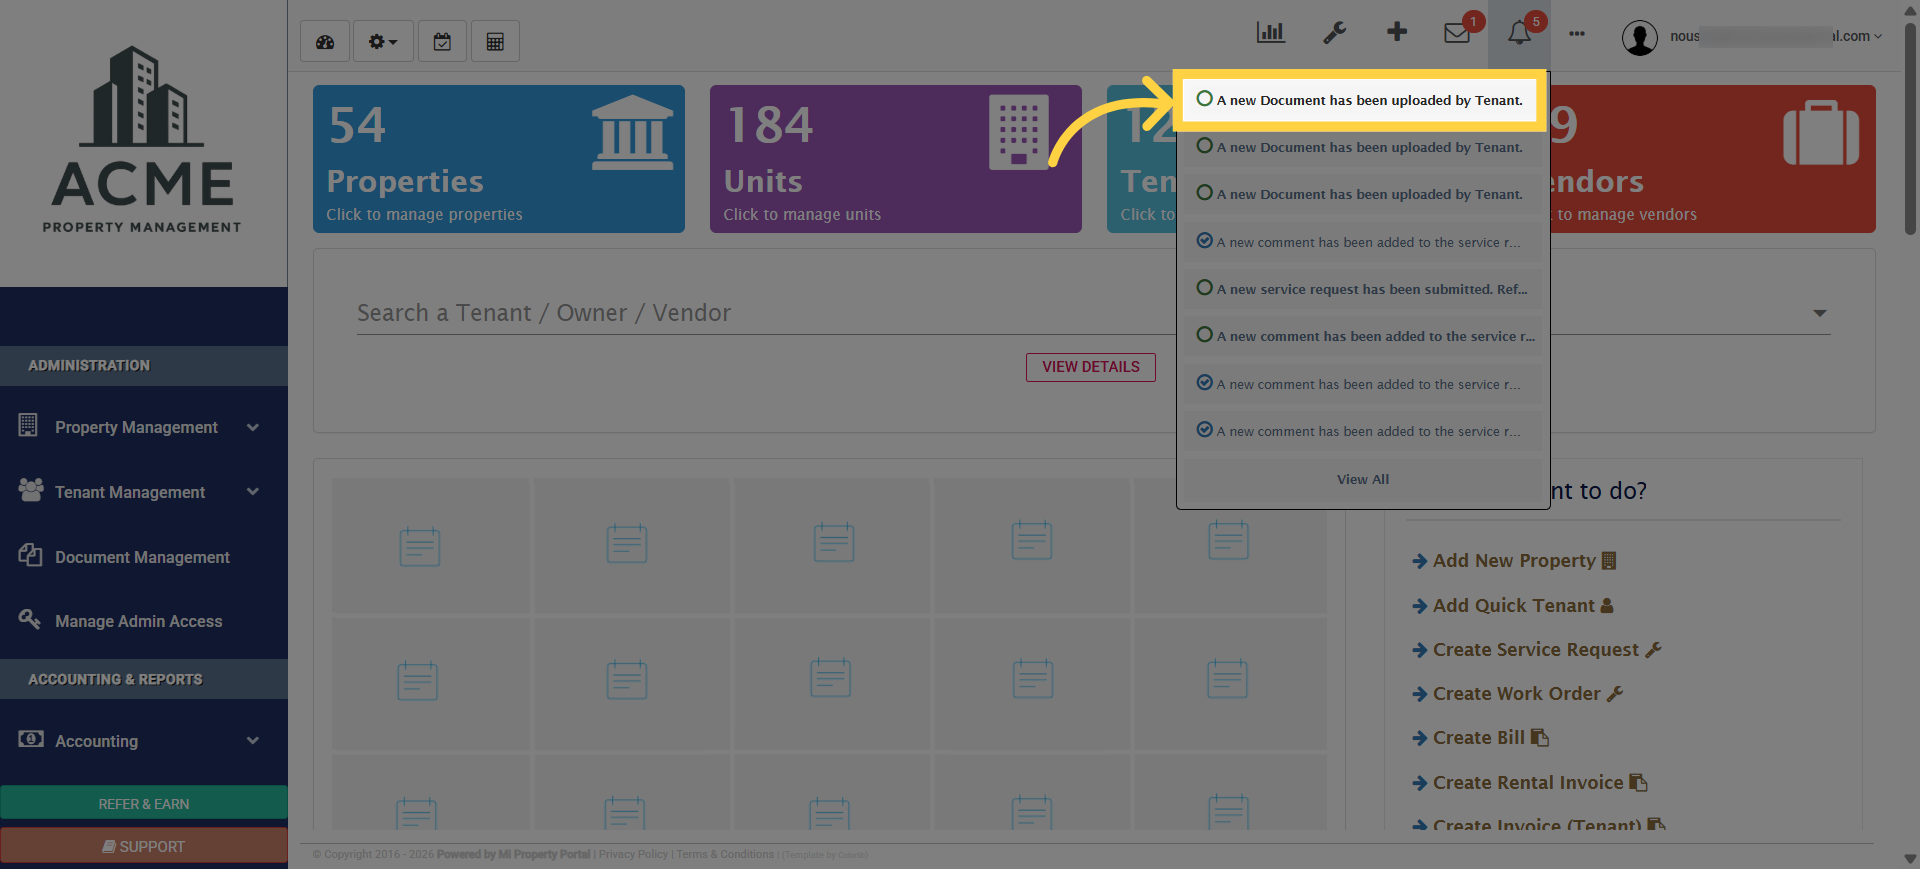The height and width of the screenshot is (869, 1920).
Task: Toggle the notifications bell
Action: [x=1519, y=33]
